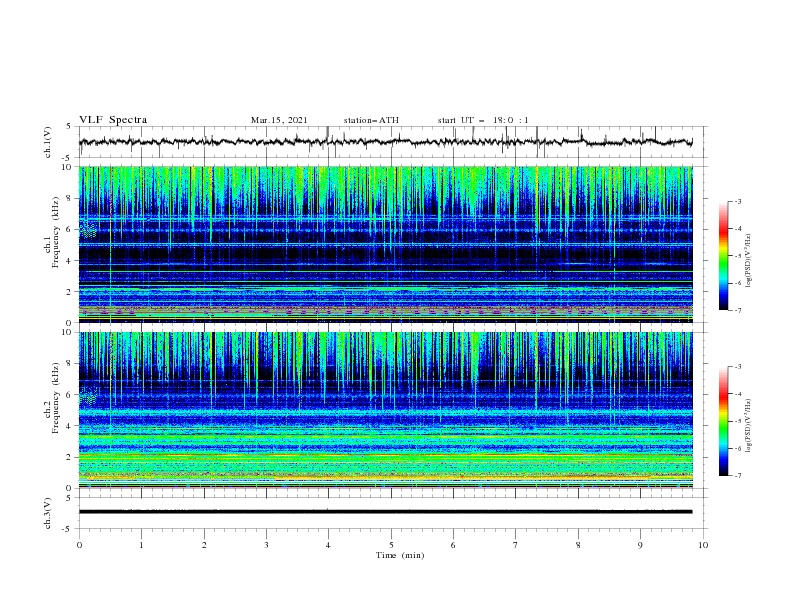Click the green 3.3 kHz line in ch.1 spectrogram
The width and height of the screenshot is (792, 612).
[x=385, y=272]
